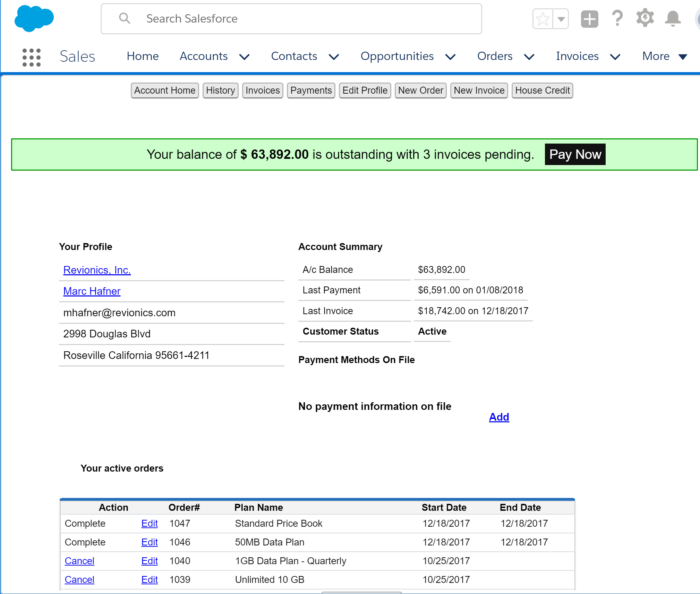Focus the Search Salesforce input field
700x594 pixels.
pyautogui.click(x=300, y=18)
